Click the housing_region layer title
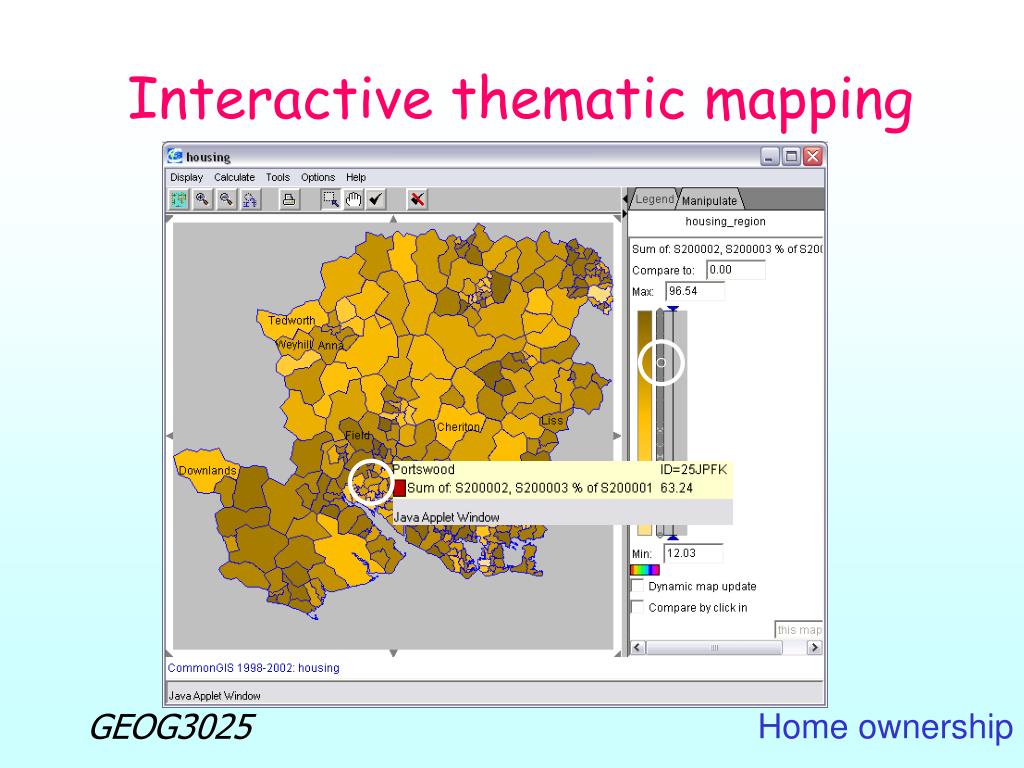This screenshot has width=1024, height=768. pos(725,221)
